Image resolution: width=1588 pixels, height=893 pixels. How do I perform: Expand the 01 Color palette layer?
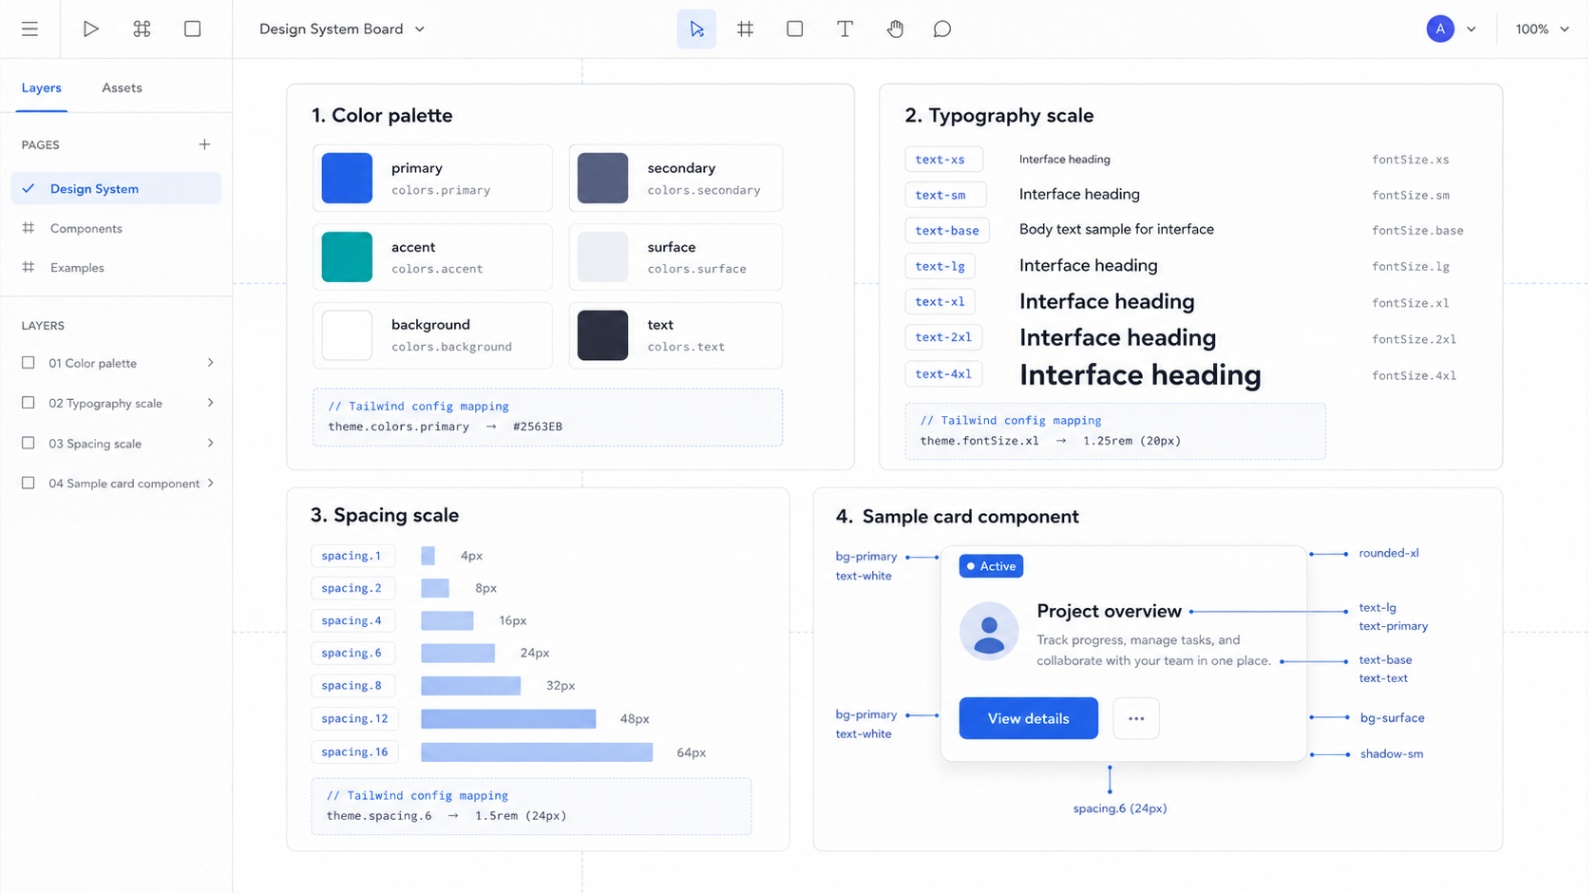(210, 363)
